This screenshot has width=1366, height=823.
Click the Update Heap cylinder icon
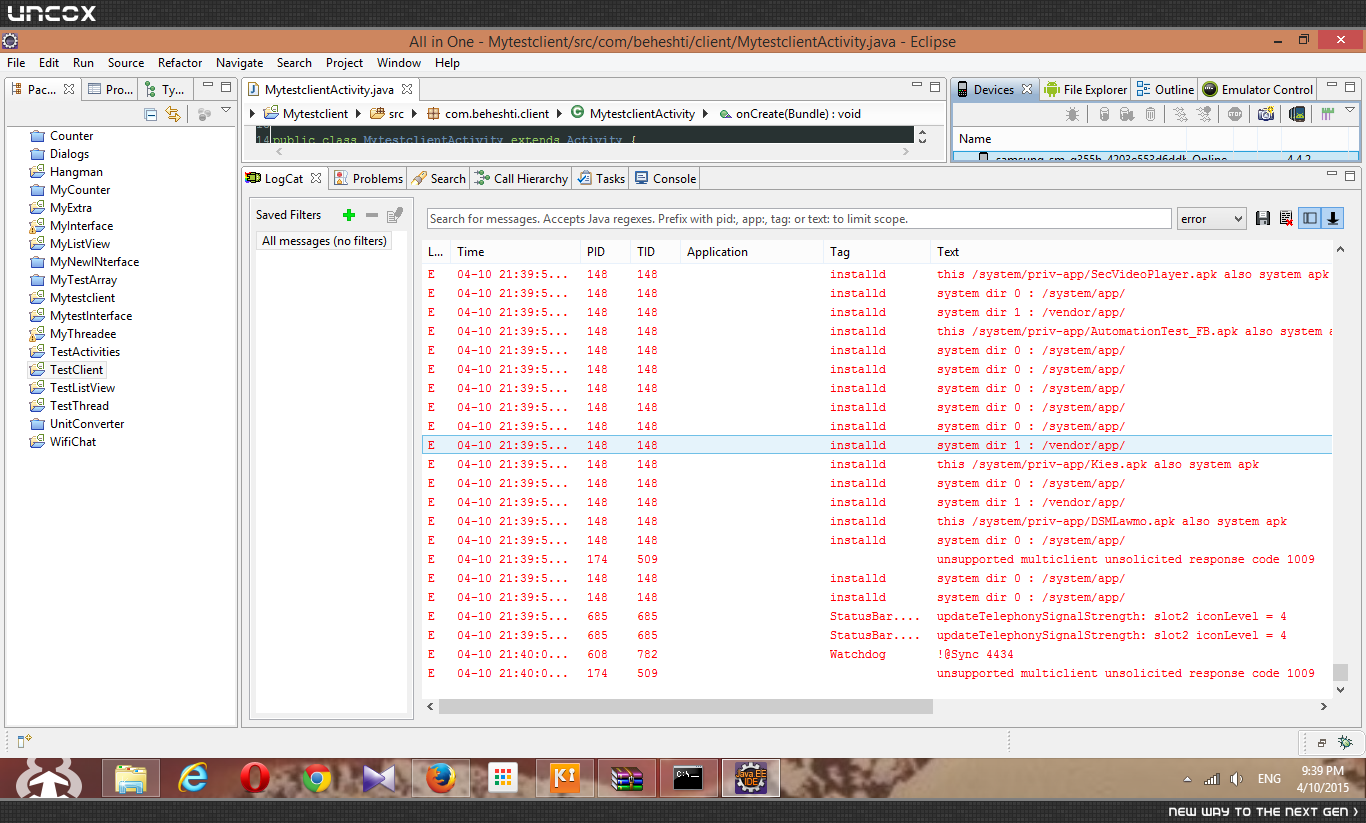[x=1104, y=114]
